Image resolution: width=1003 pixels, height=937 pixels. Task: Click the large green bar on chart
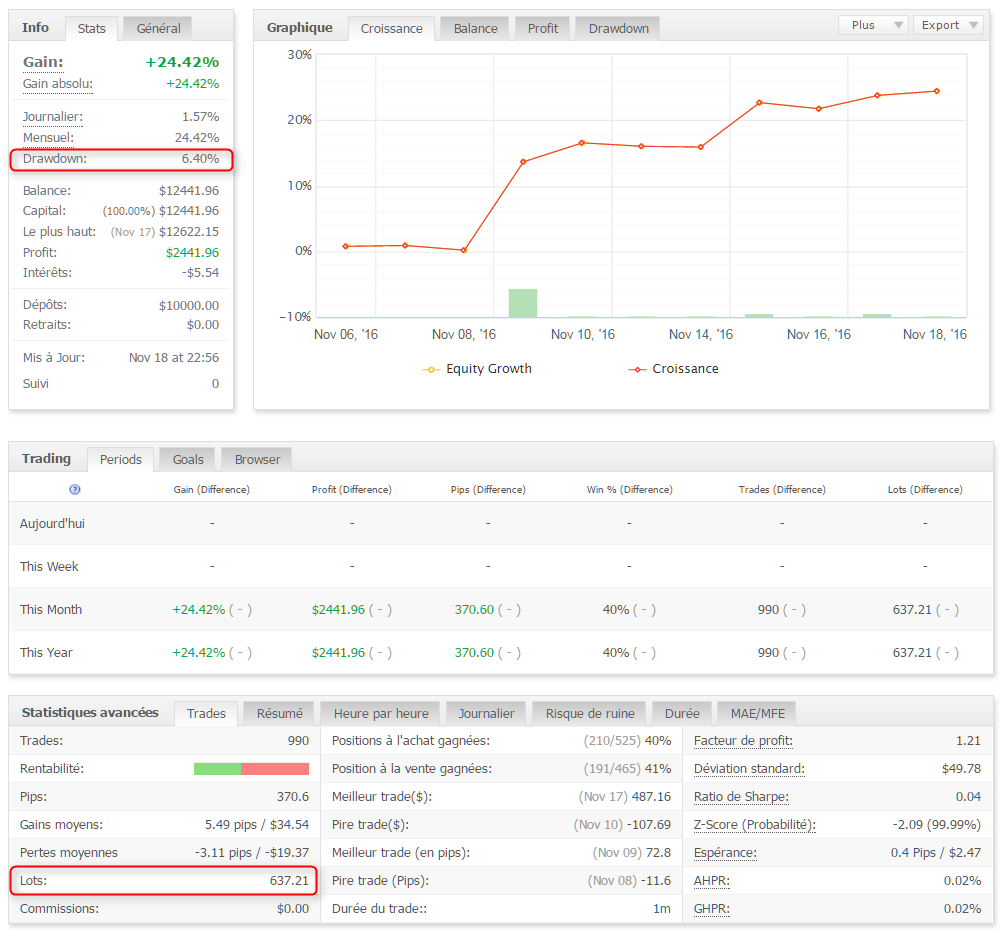[523, 303]
